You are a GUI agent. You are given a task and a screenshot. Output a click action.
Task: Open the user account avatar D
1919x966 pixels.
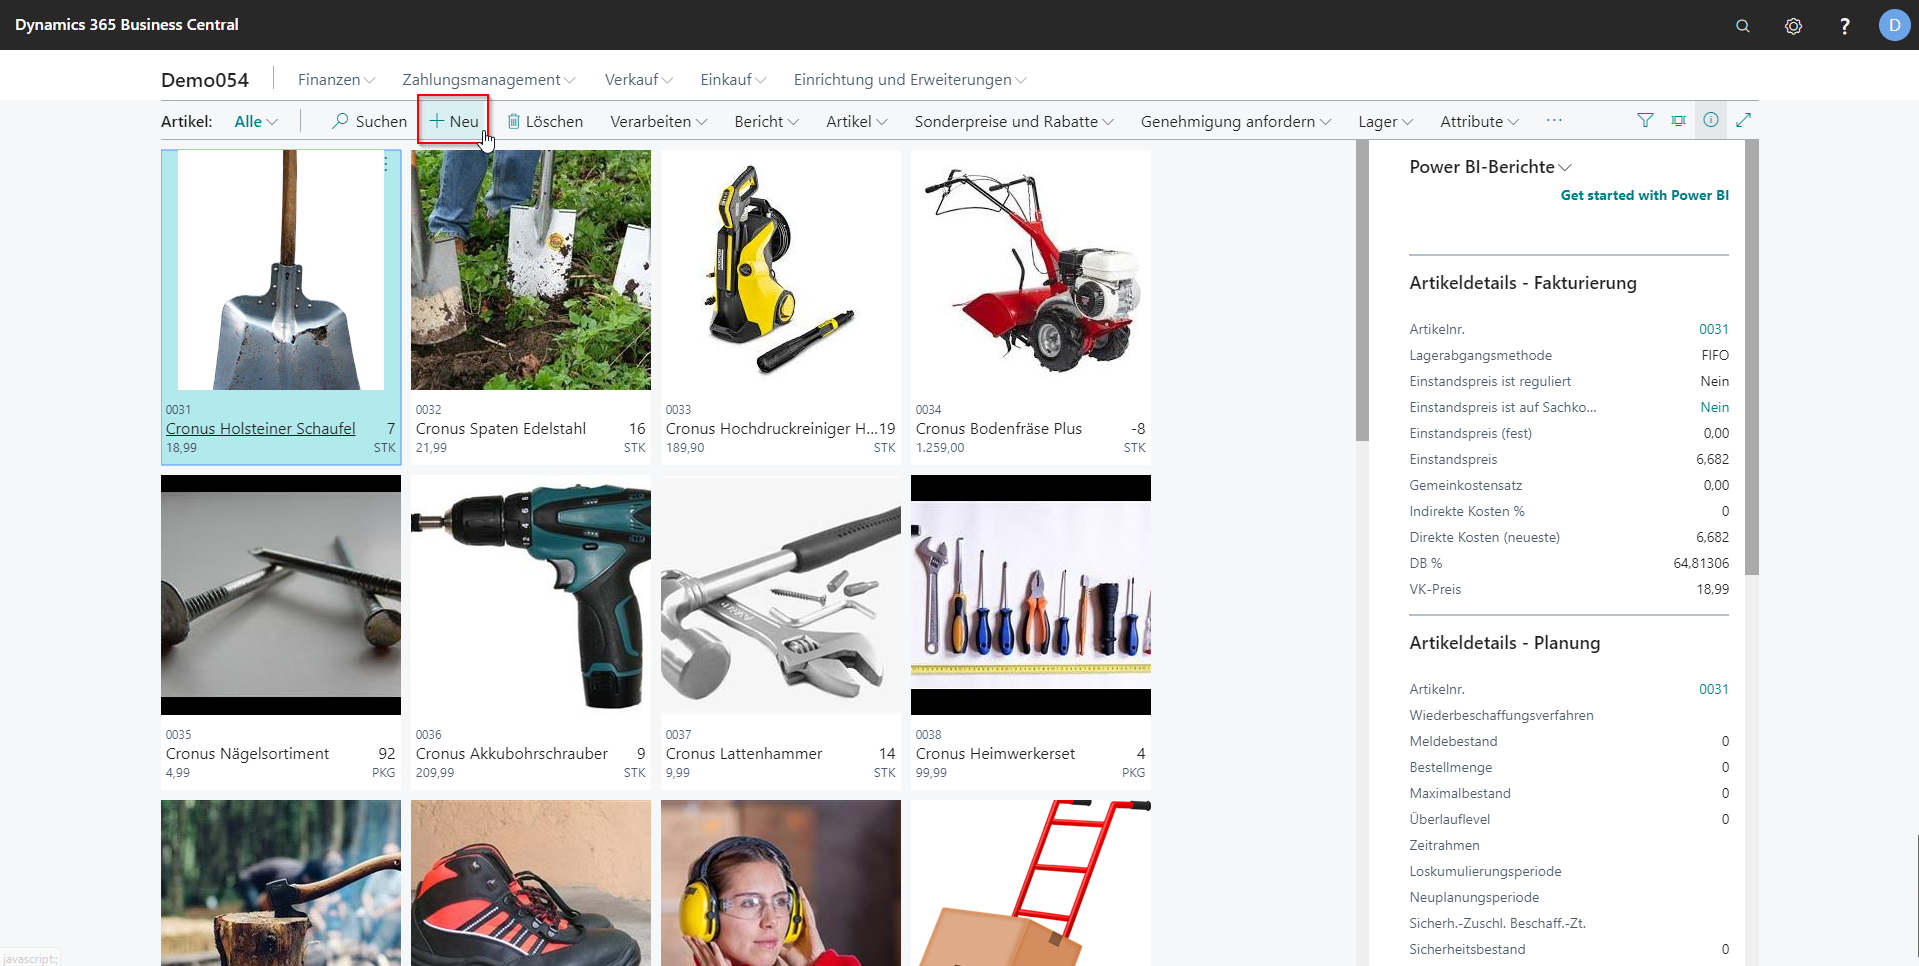point(1894,25)
